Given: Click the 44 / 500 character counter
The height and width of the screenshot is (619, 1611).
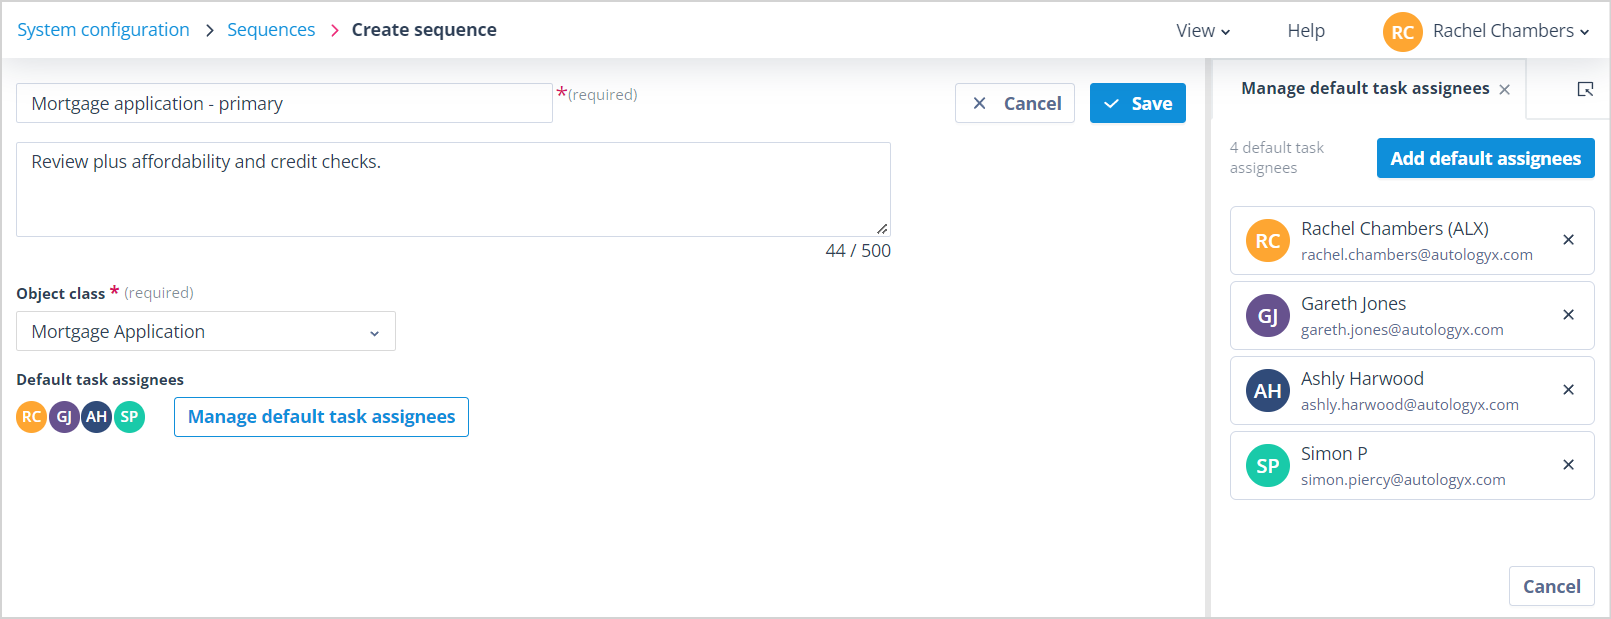Looking at the screenshot, I should (858, 251).
